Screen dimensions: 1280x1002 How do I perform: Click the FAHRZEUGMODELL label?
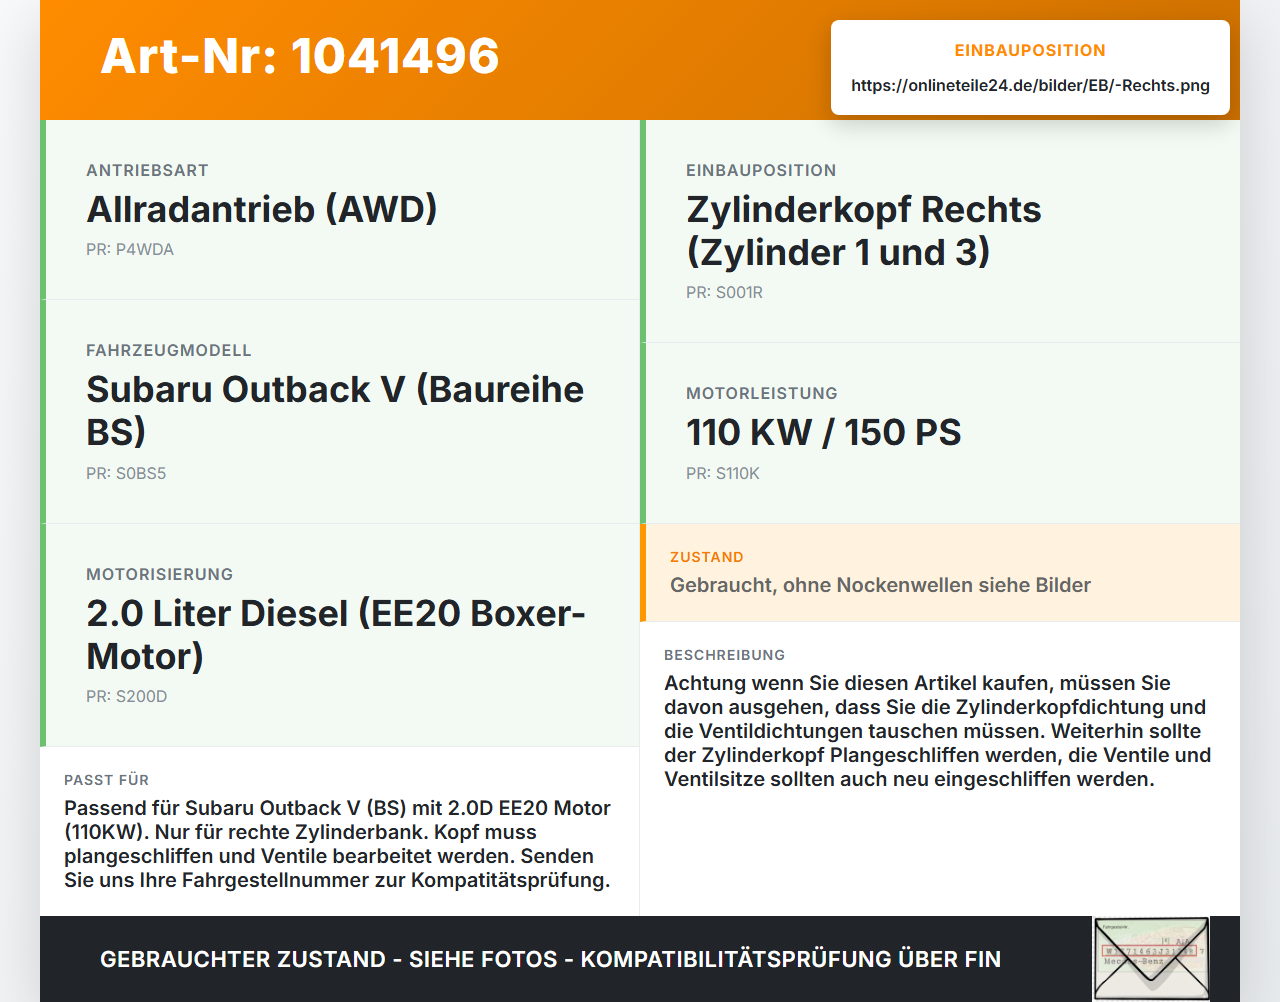coord(169,350)
